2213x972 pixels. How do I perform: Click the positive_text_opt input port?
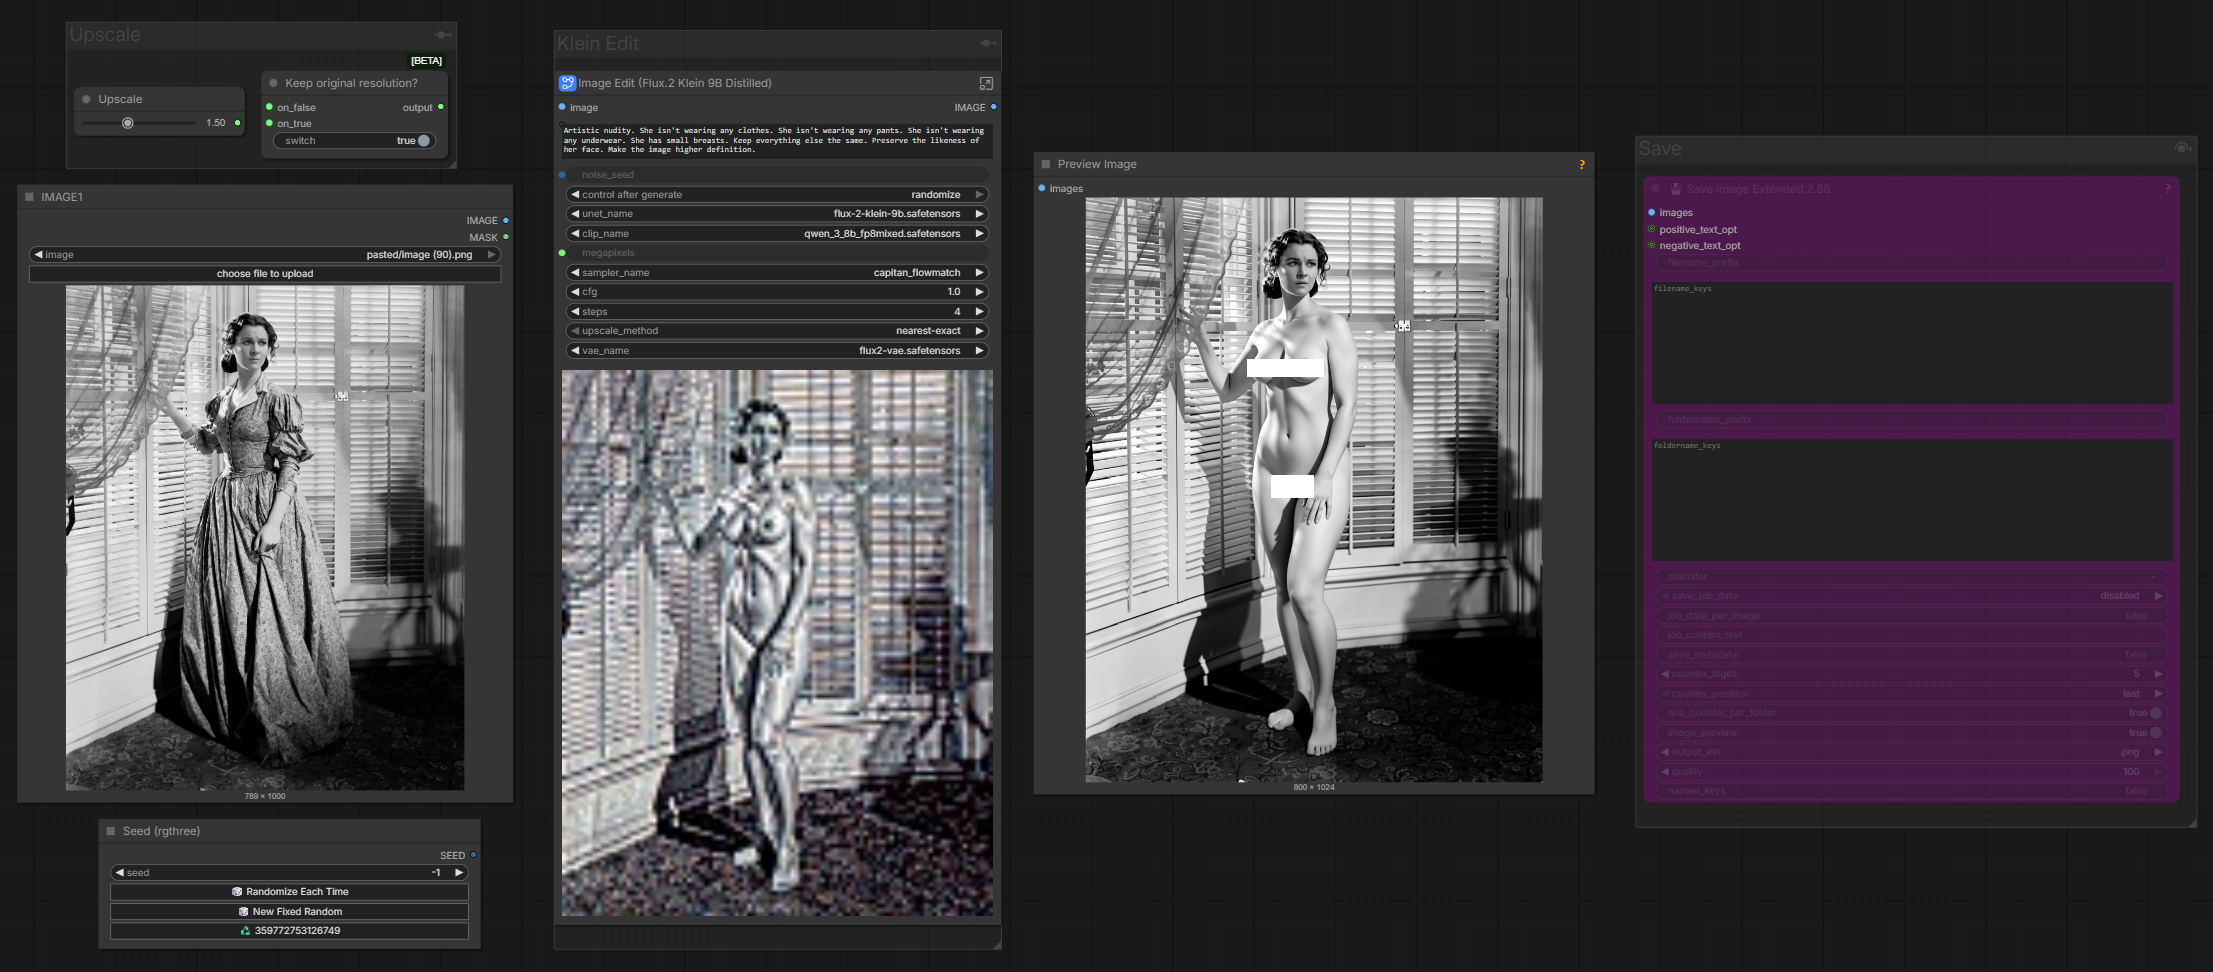(x=1651, y=229)
